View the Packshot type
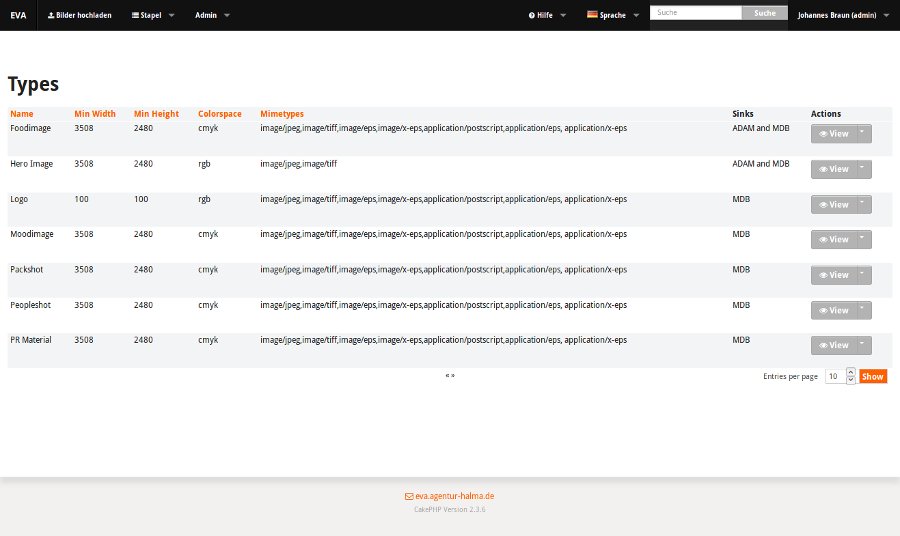Viewport: 900px width, 536px height. click(x=833, y=275)
